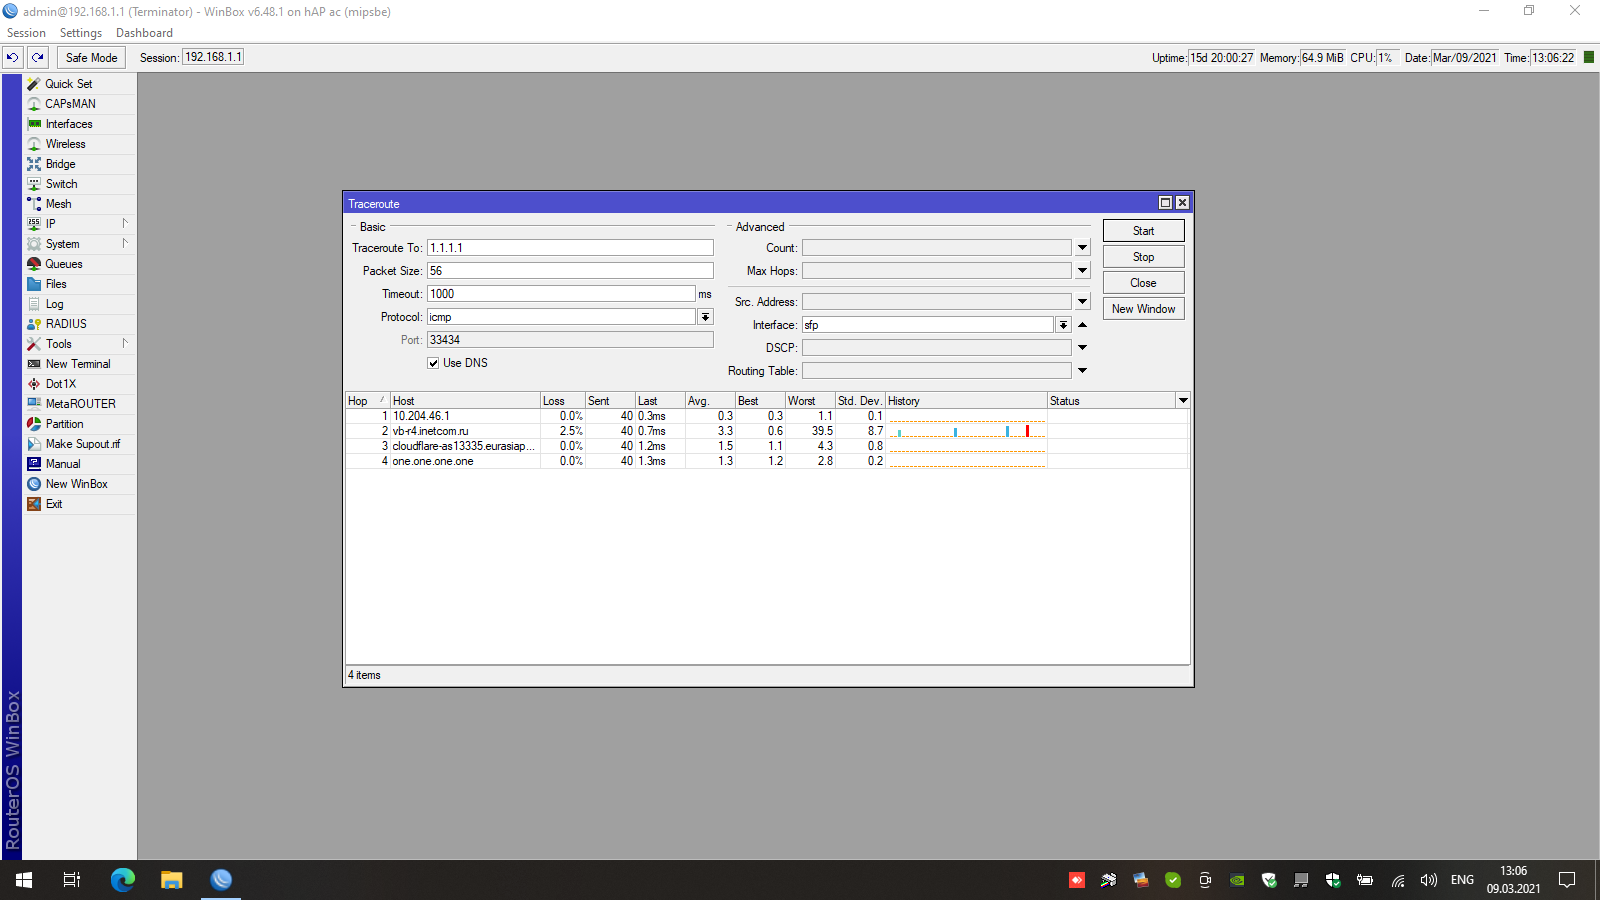
Task: Click the Close button in Traceroute
Action: [1144, 283]
